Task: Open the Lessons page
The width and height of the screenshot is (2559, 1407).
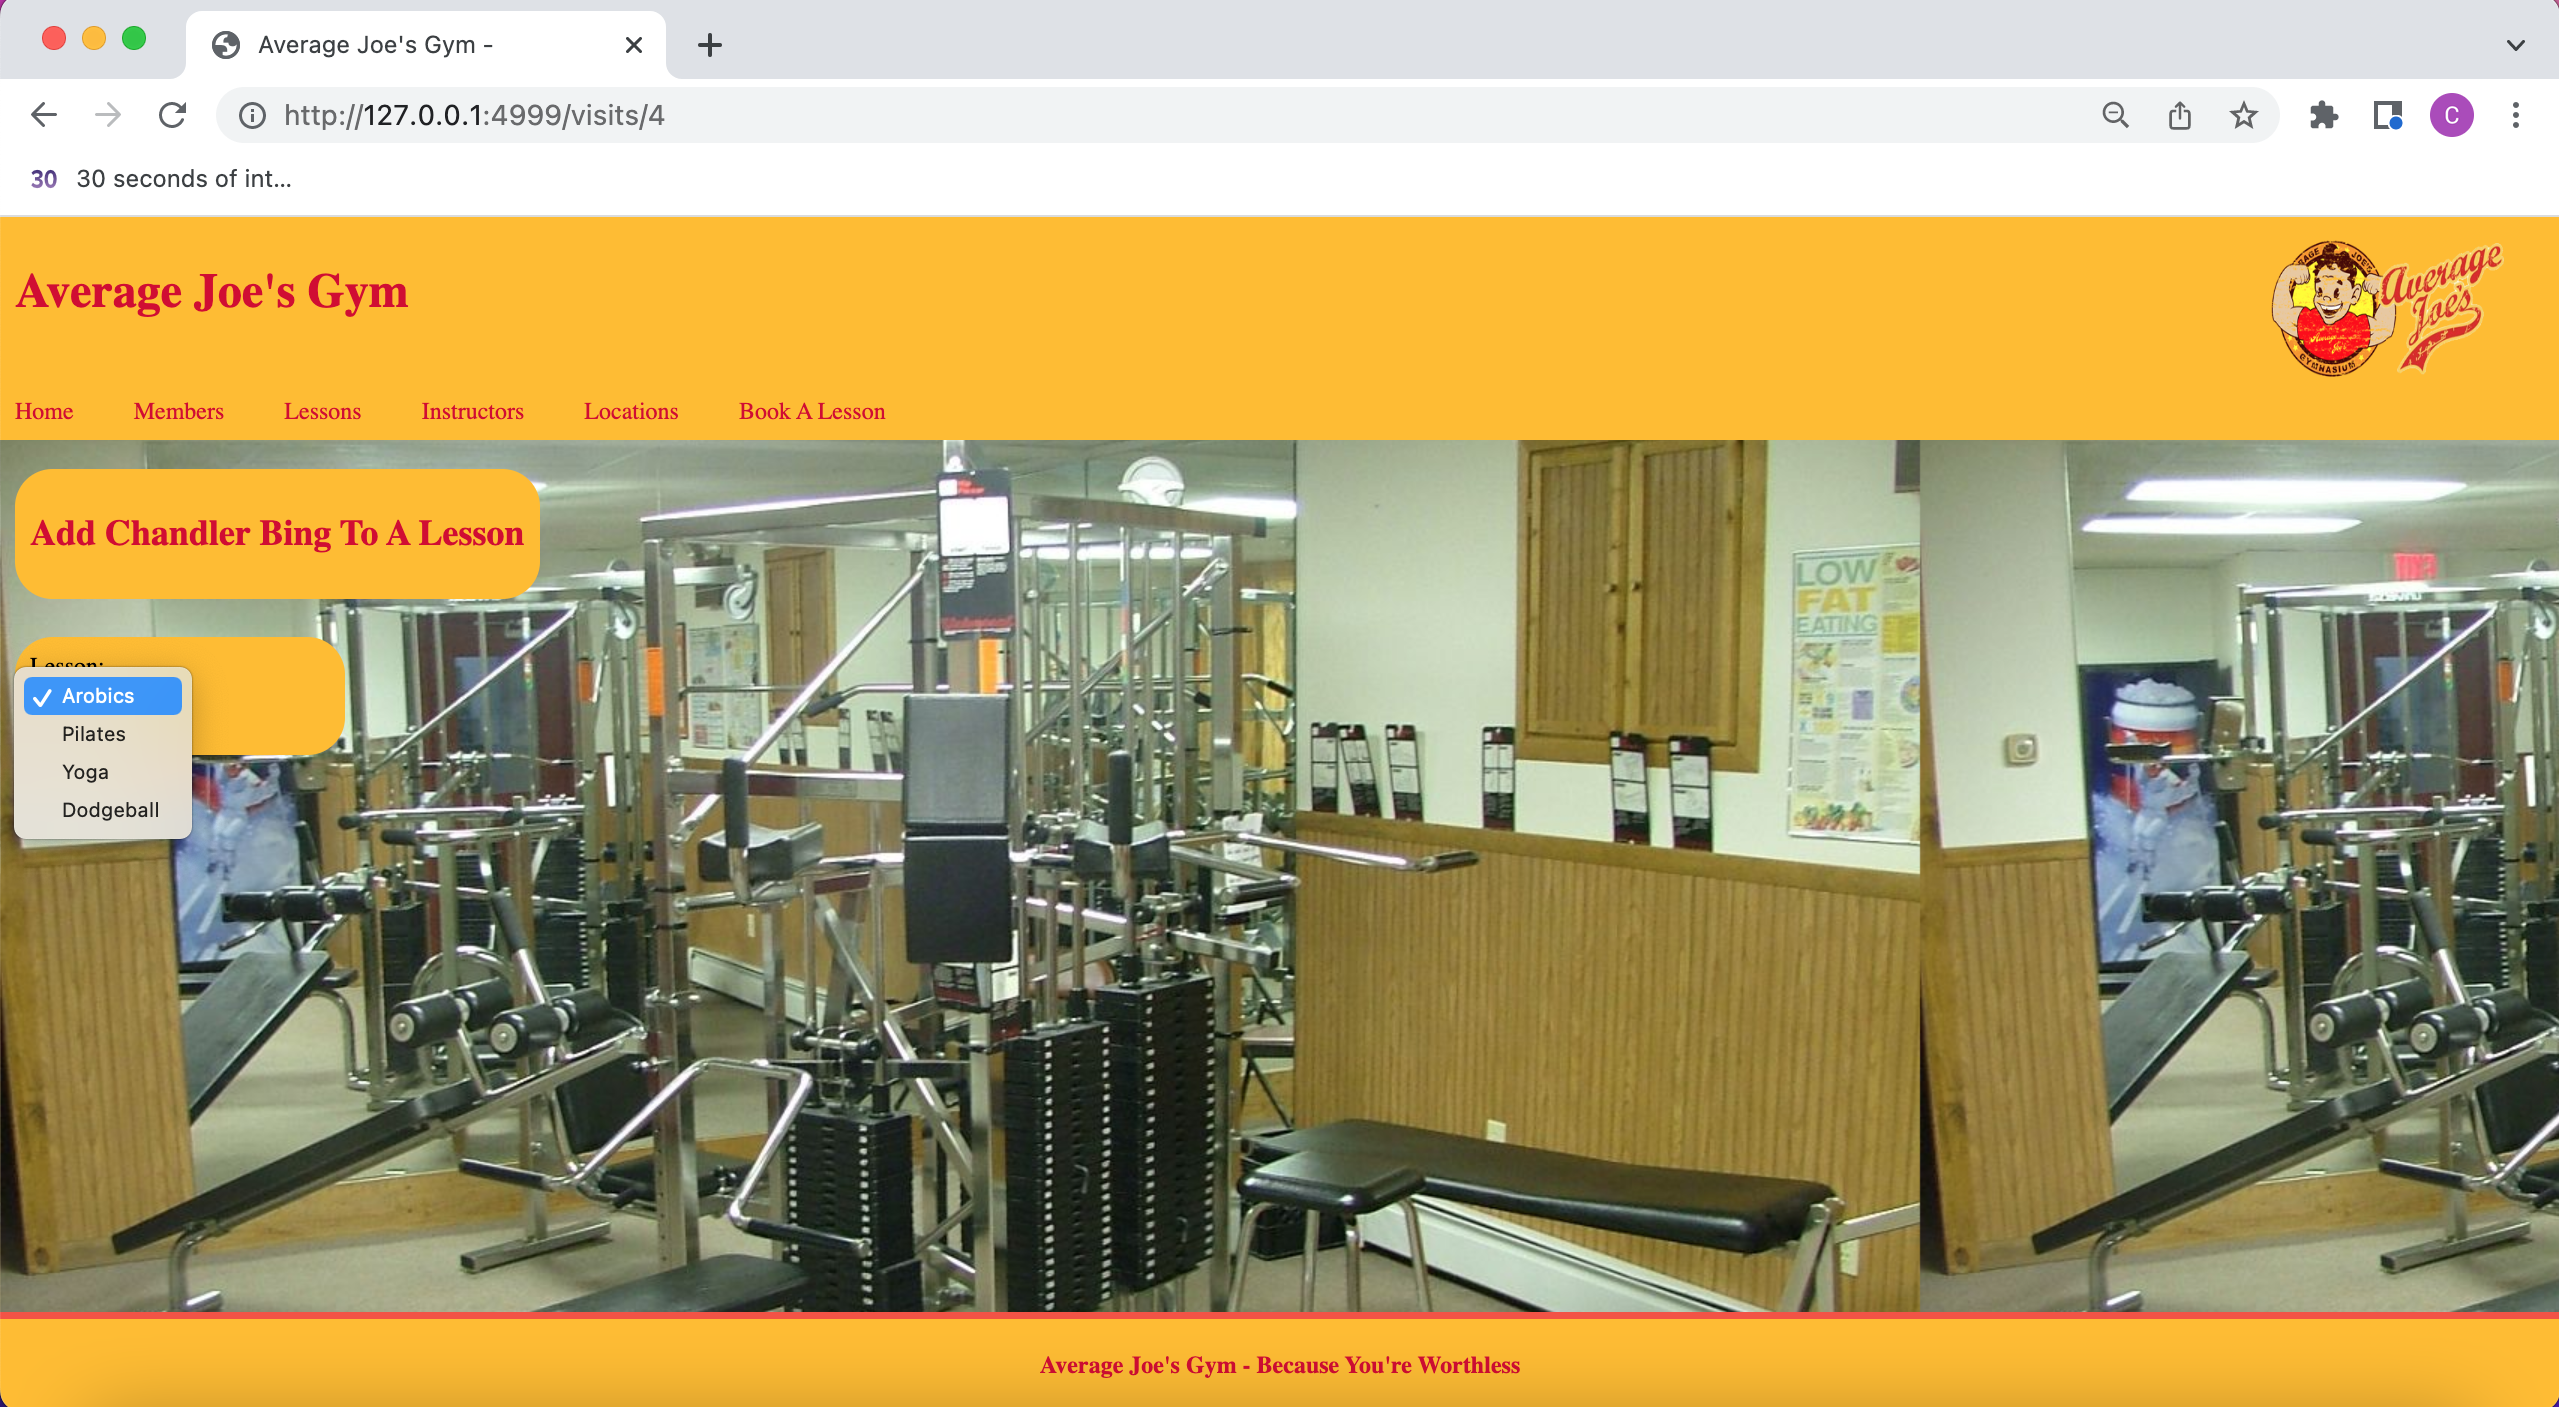Action: (x=322, y=411)
